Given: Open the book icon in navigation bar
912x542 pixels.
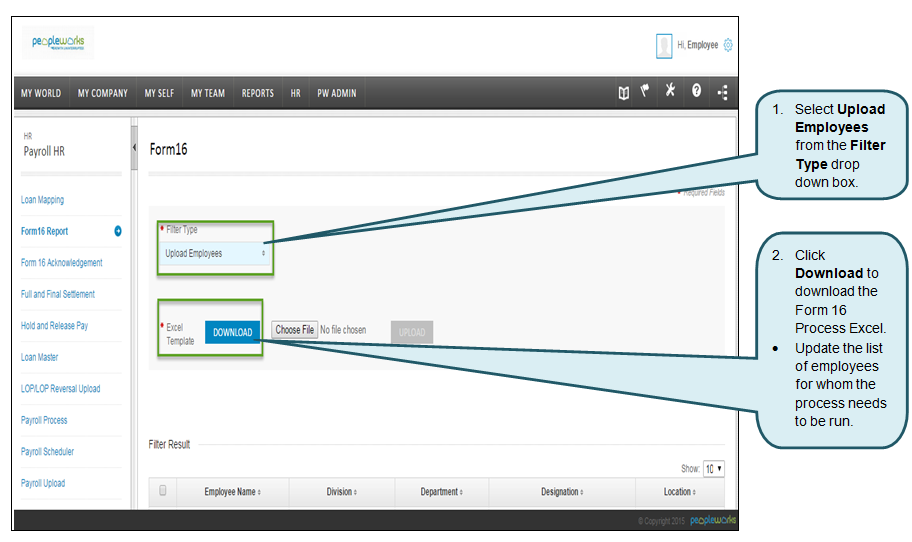Looking at the screenshot, I should tap(623, 93).
